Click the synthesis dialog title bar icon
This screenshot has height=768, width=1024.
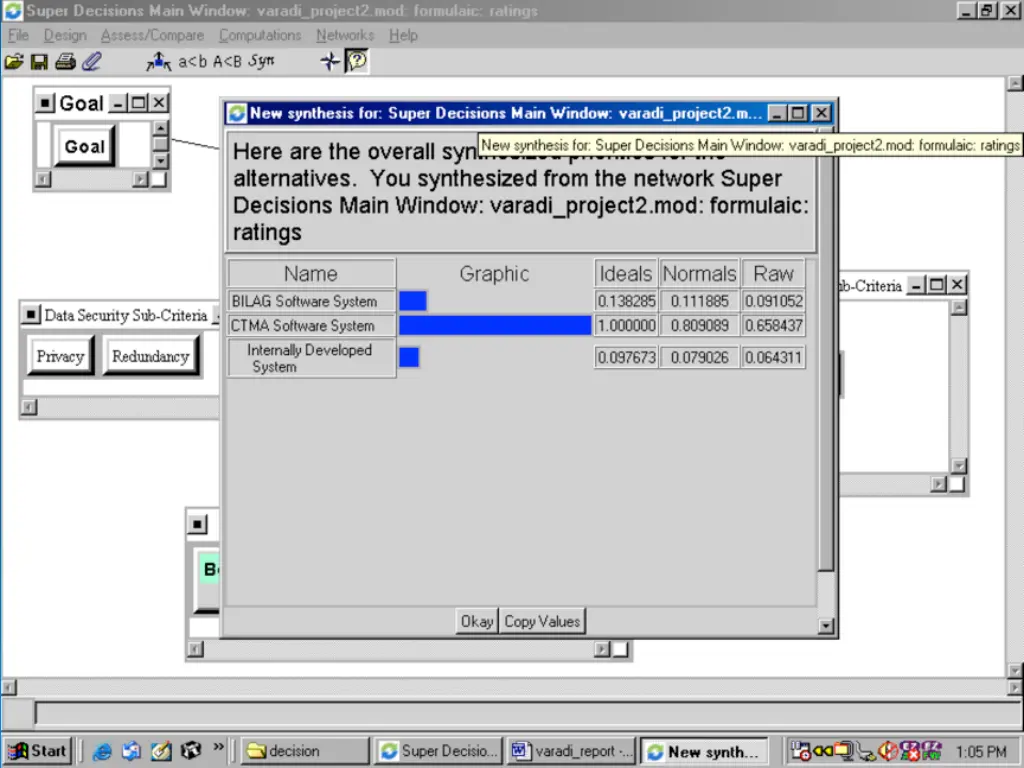coord(236,114)
